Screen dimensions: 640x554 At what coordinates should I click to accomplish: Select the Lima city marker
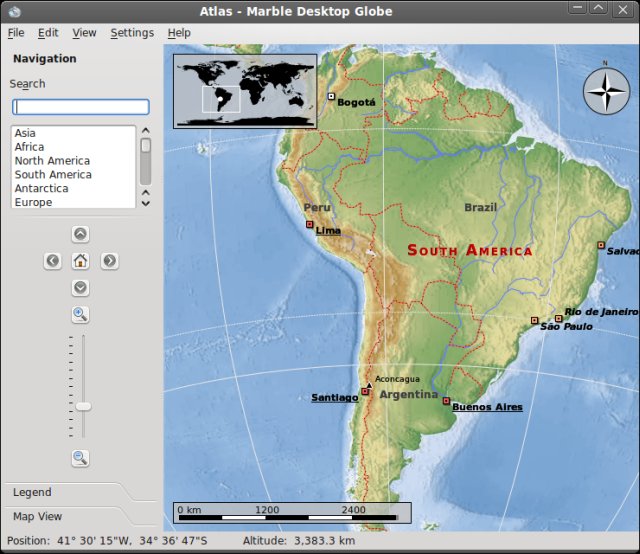pyautogui.click(x=309, y=224)
